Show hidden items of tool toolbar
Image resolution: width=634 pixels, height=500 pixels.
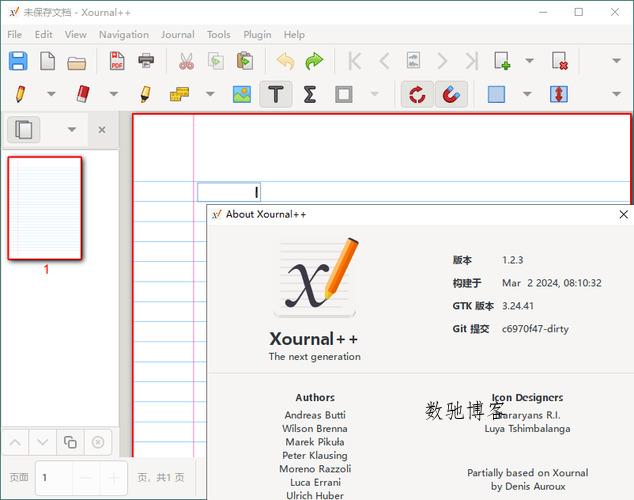coord(616,94)
